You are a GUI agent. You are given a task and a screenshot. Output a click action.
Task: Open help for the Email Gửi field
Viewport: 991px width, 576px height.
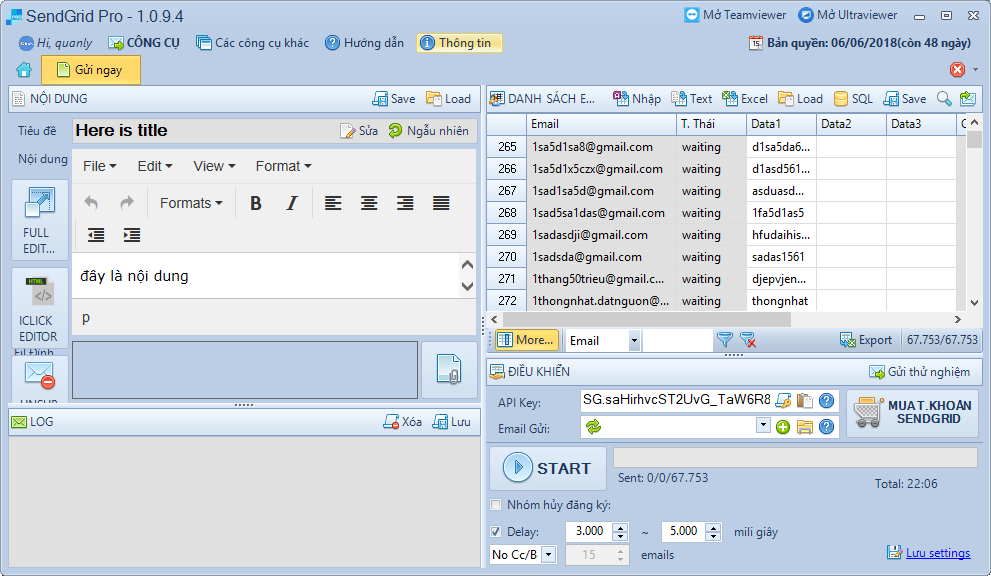pos(826,427)
